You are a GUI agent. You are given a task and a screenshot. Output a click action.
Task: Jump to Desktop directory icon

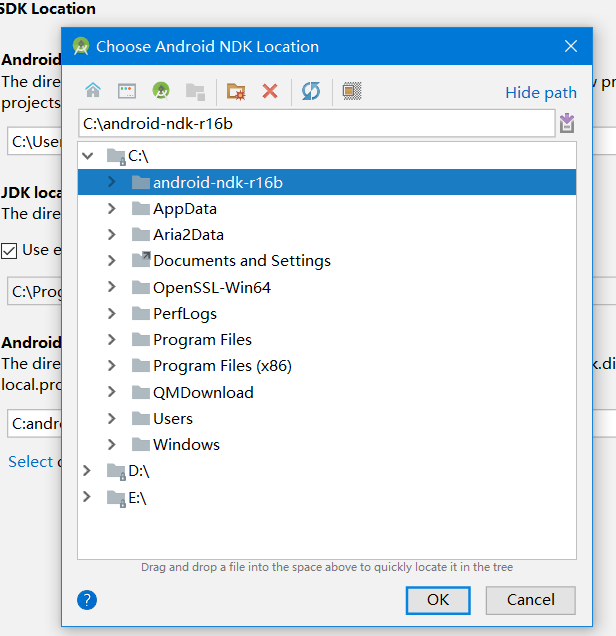coord(127,91)
